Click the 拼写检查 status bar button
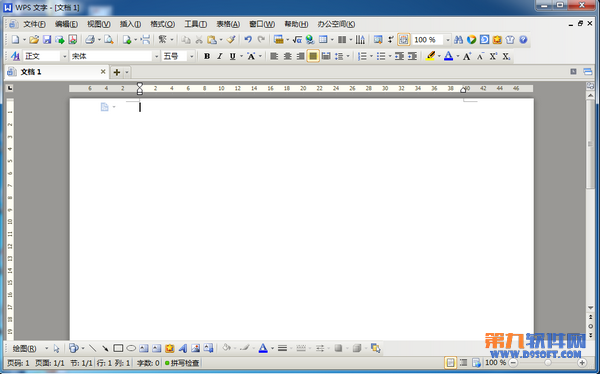 click(182, 363)
